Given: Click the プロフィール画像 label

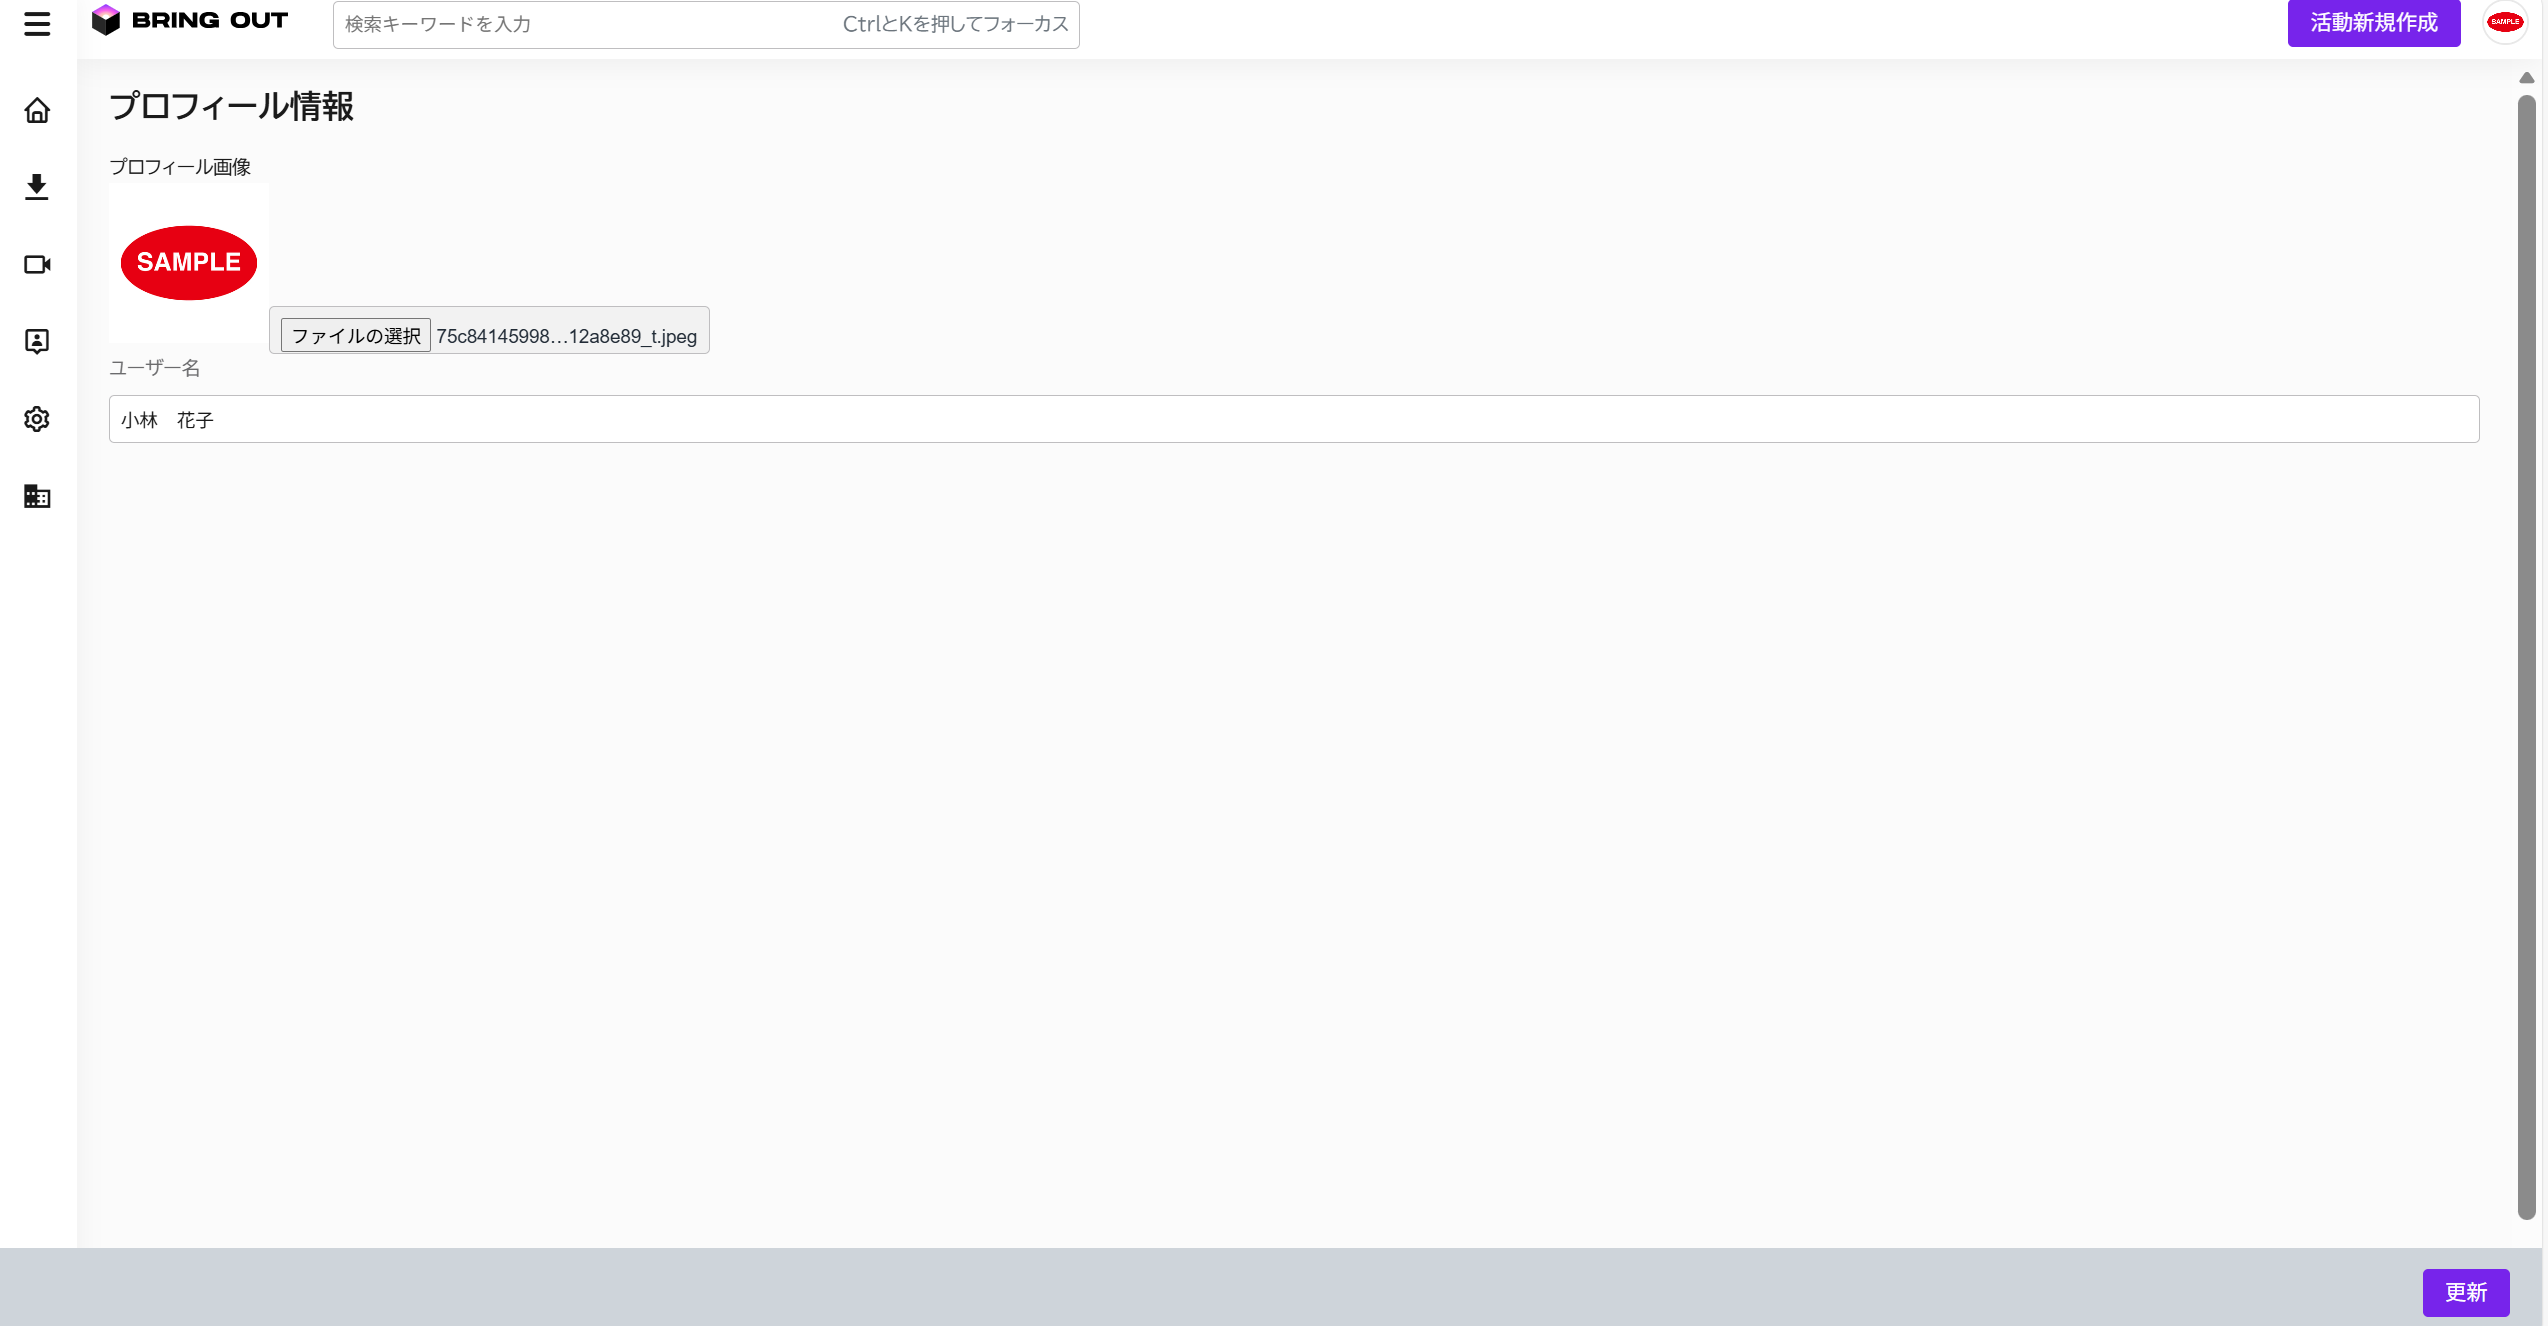Looking at the screenshot, I should (x=180, y=167).
